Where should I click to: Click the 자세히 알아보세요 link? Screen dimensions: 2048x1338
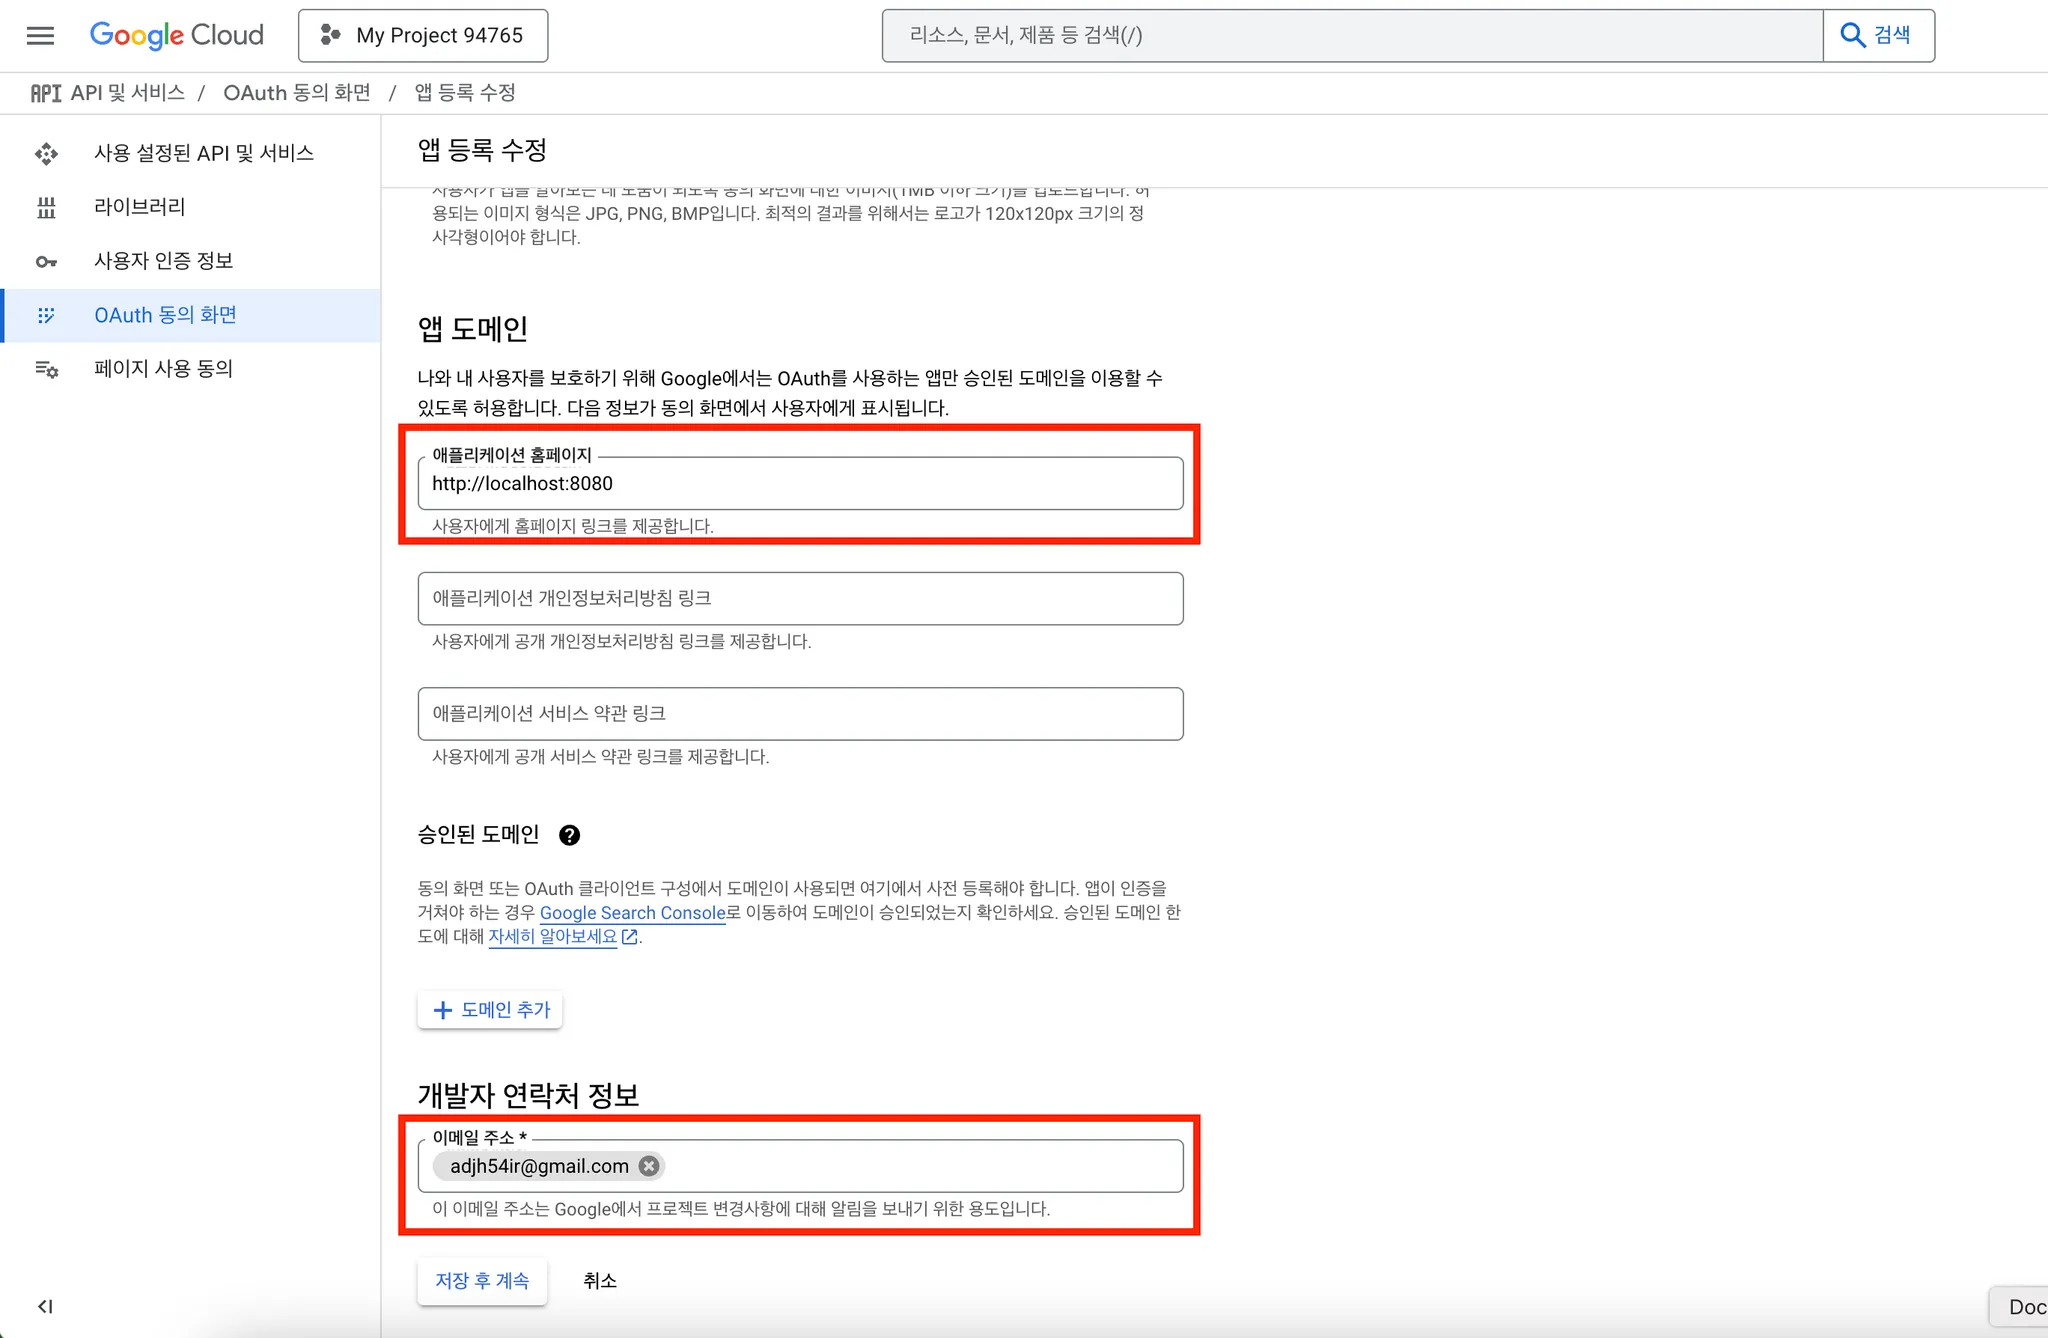click(552, 936)
